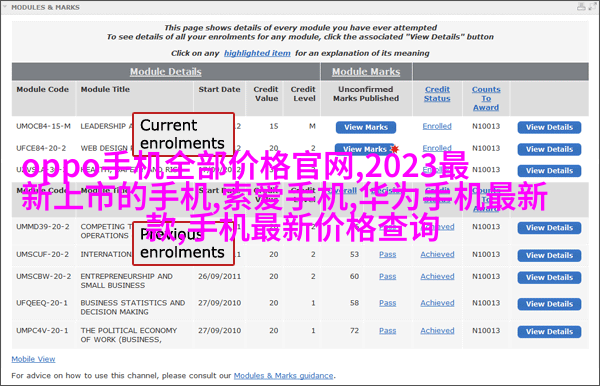600x386 pixels.
Task: Click start date 26/09/2011 for UMSCBW-20-2
Action: pyautogui.click(x=219, y=276)
